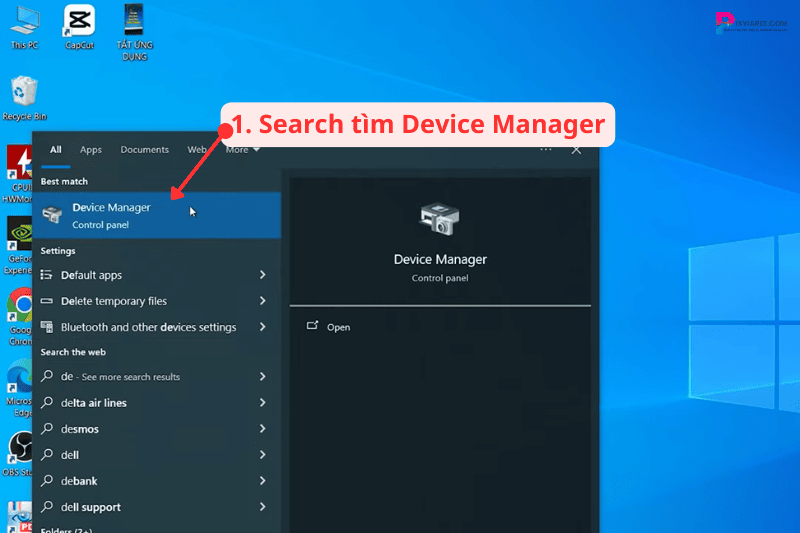Expand the More dropdown in search filters
Image resolution: width=800 pixels, height=533 pixels.
pos(242,150)
